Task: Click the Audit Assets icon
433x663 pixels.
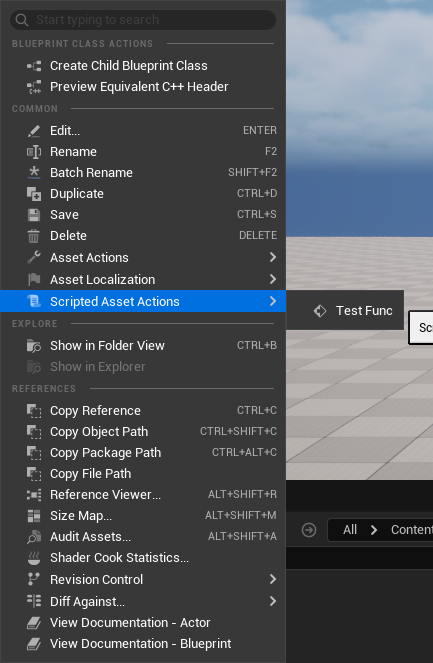Action: click(x=34, y=537)
